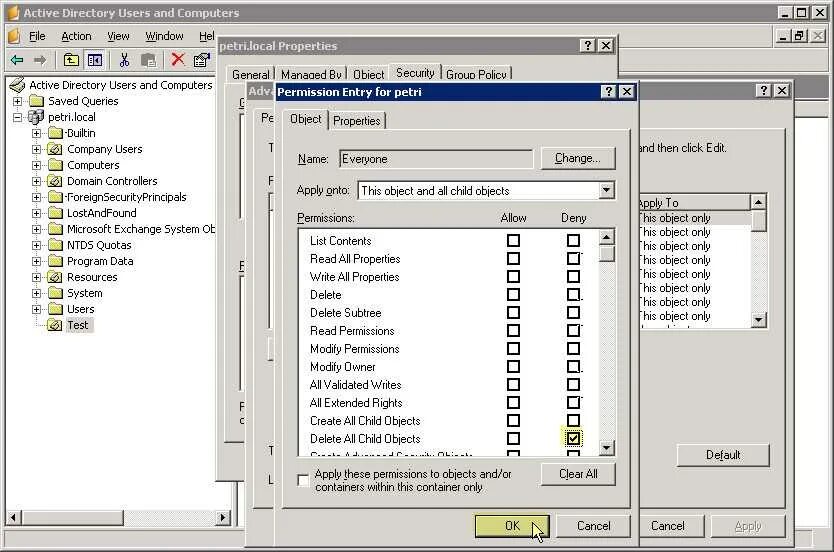The height and width of the screenshot is (552, 834).
Task: Click the Name field showing Everyone
Action: point(436,158)
